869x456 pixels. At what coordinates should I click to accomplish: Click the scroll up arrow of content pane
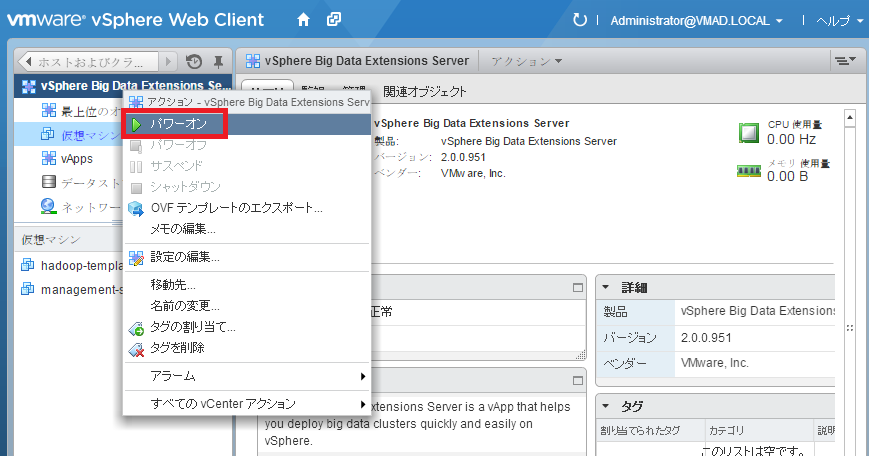coord(850,118)
